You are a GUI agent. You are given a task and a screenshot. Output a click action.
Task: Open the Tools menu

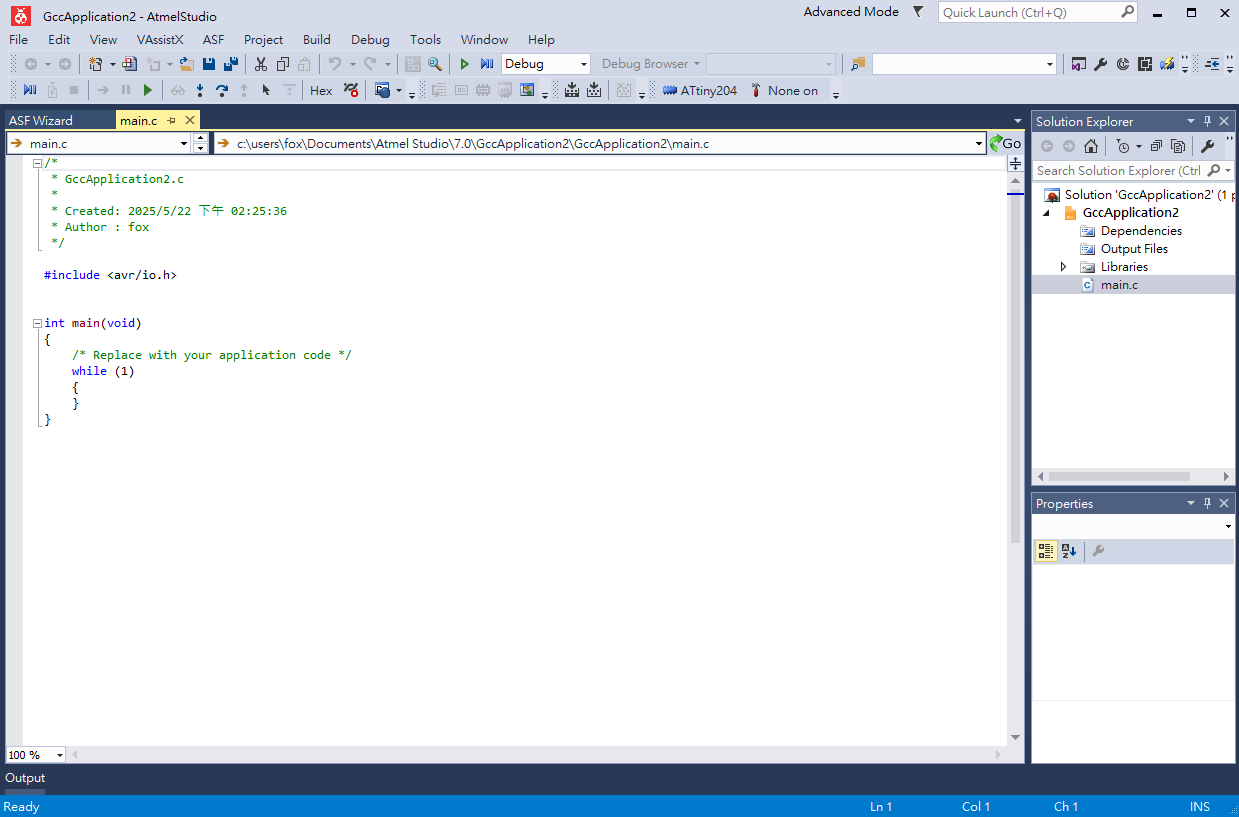point(425,40)
